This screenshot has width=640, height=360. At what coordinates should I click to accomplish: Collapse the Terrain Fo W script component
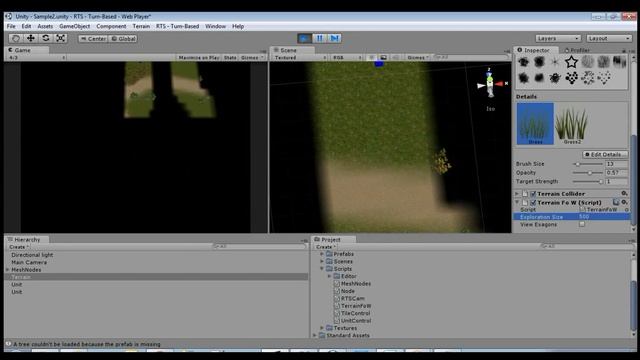[x=517, y=202]
